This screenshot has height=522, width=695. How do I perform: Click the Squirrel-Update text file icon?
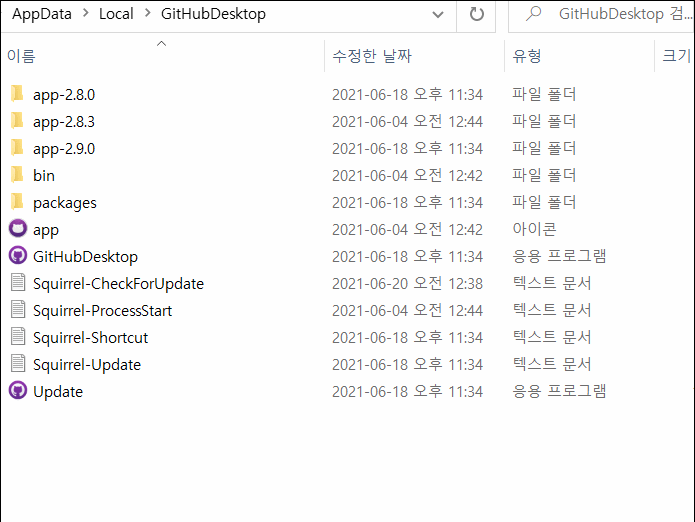18,364
